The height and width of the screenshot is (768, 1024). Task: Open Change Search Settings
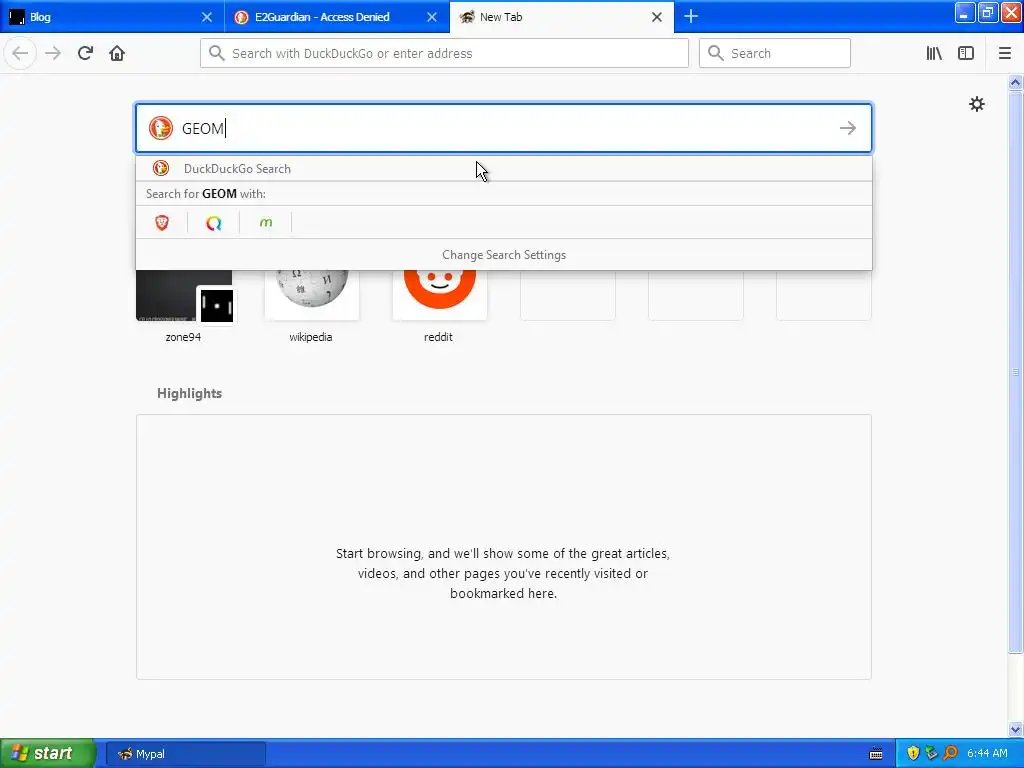pyautogui.click(x=504, y=255)
